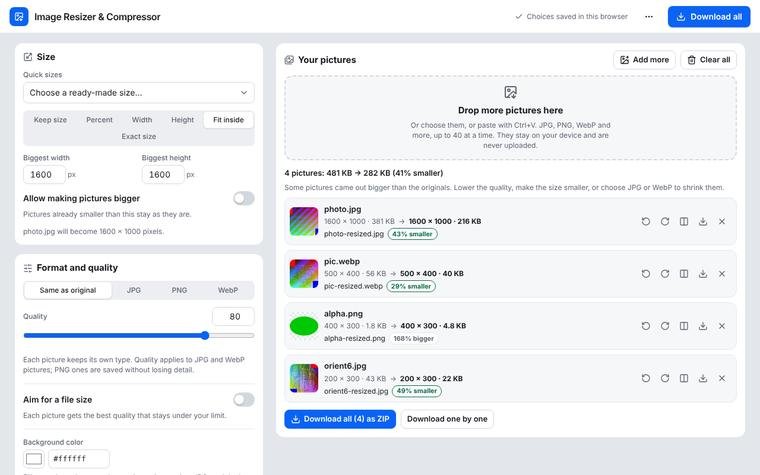Screen dimensions: 760x475
Task: Click the Drop more pictures here area
Action: pos(510,118)
